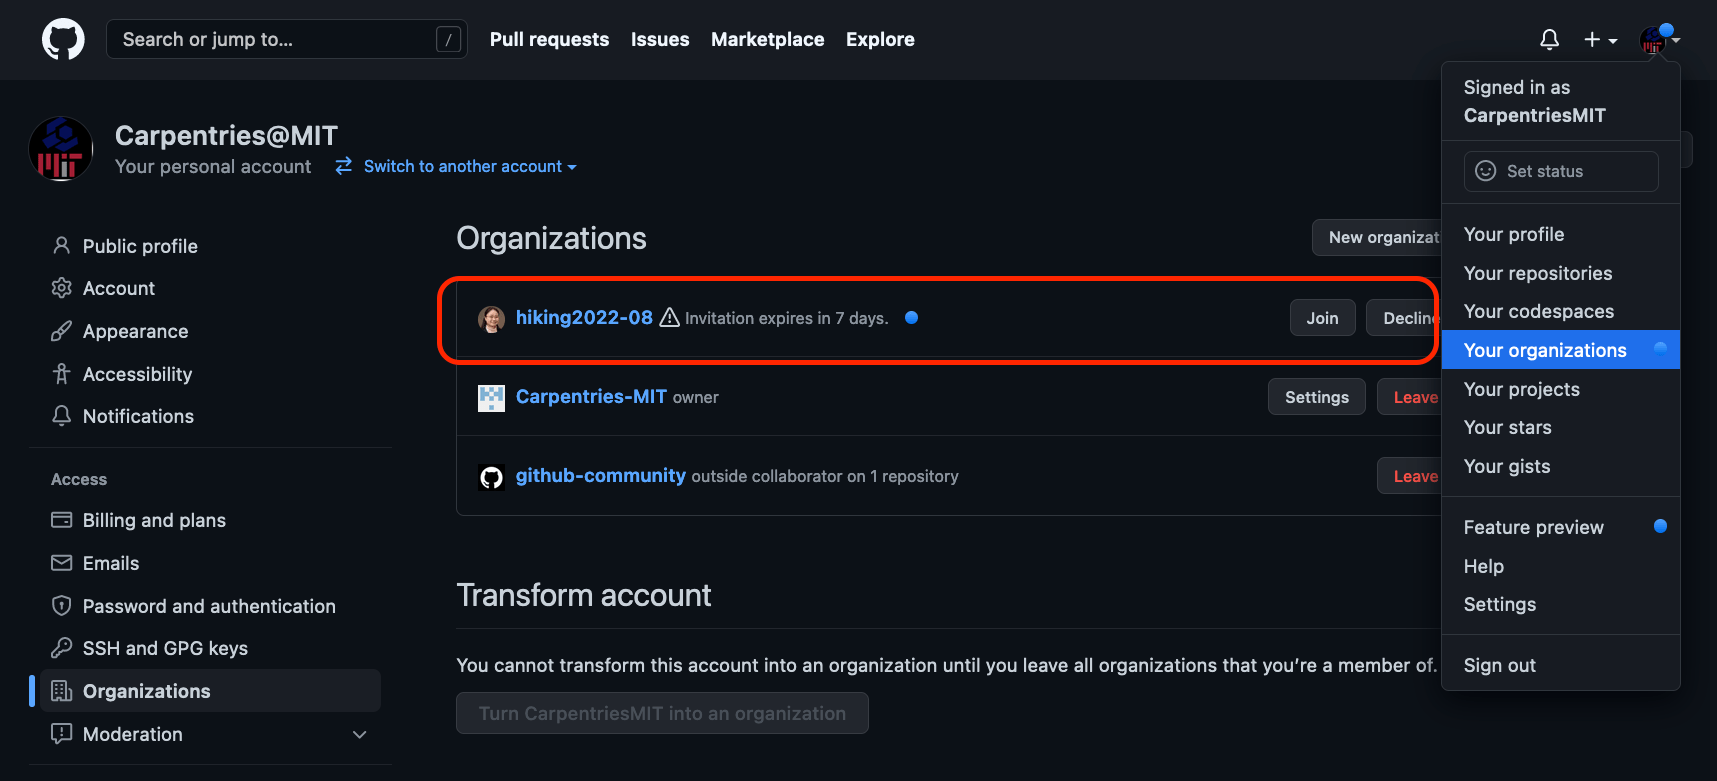Open the plus create-new dropdown

1600,40
